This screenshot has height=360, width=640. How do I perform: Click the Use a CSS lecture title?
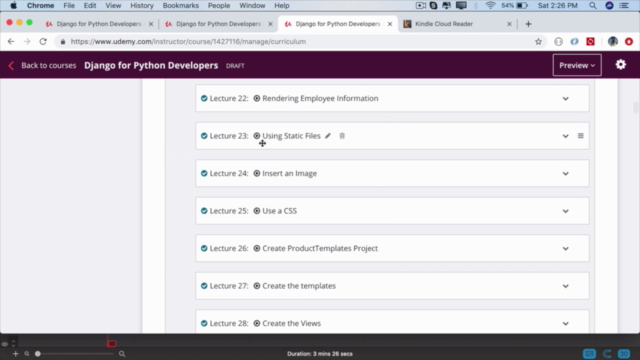pos(280,211)
